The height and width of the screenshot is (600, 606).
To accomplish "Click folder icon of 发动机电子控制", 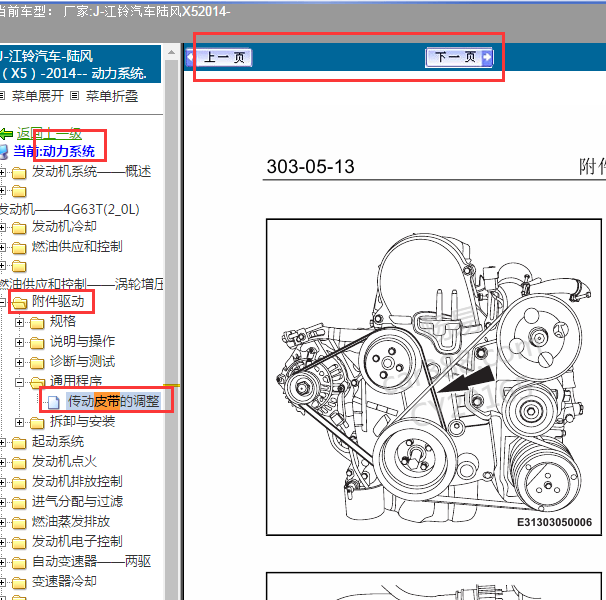I will click(x=19, y=543).
